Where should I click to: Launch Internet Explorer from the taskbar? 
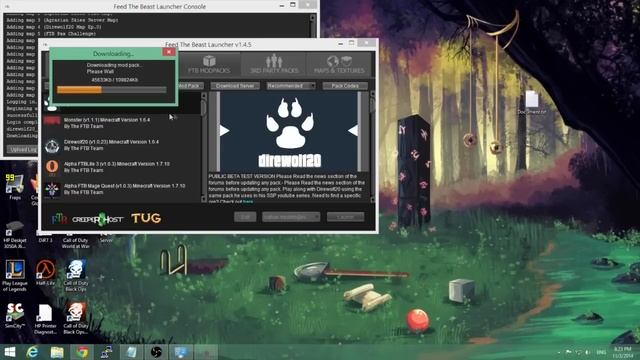tap(32, 352)
